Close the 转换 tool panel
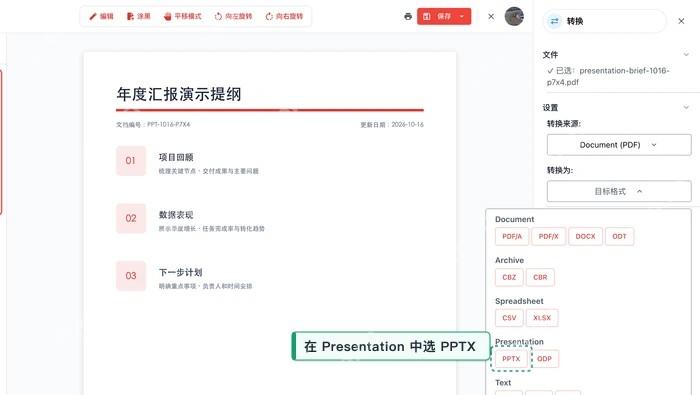Viewport: 700px width, 395px height. pyautogui.click(x=681, y=21)
